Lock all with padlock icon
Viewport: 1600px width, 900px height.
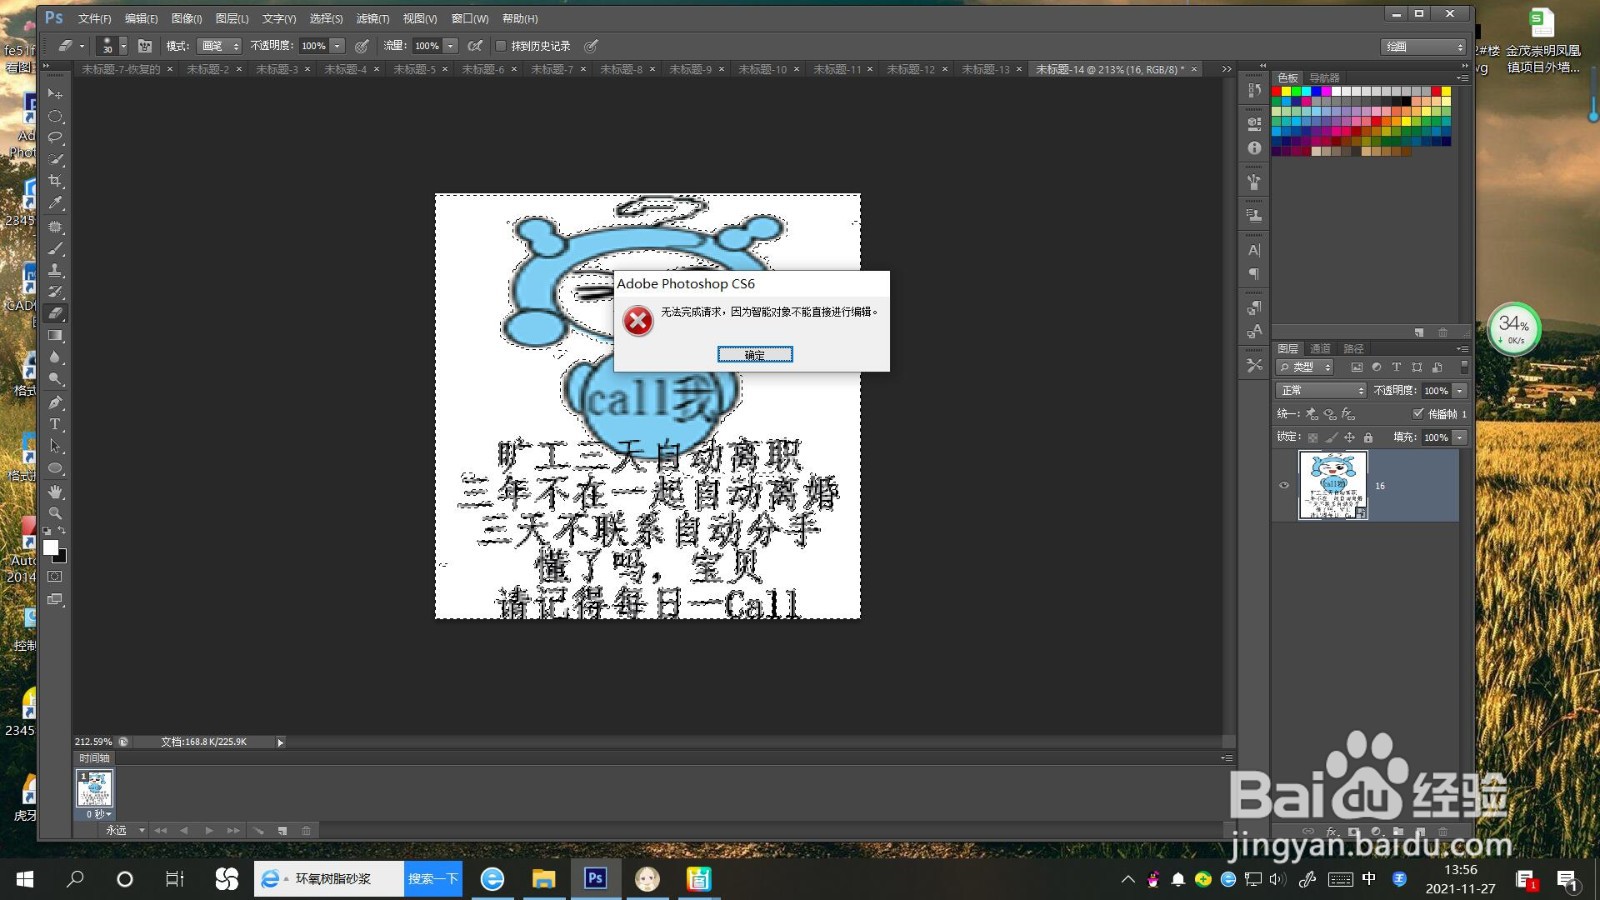1368,438
